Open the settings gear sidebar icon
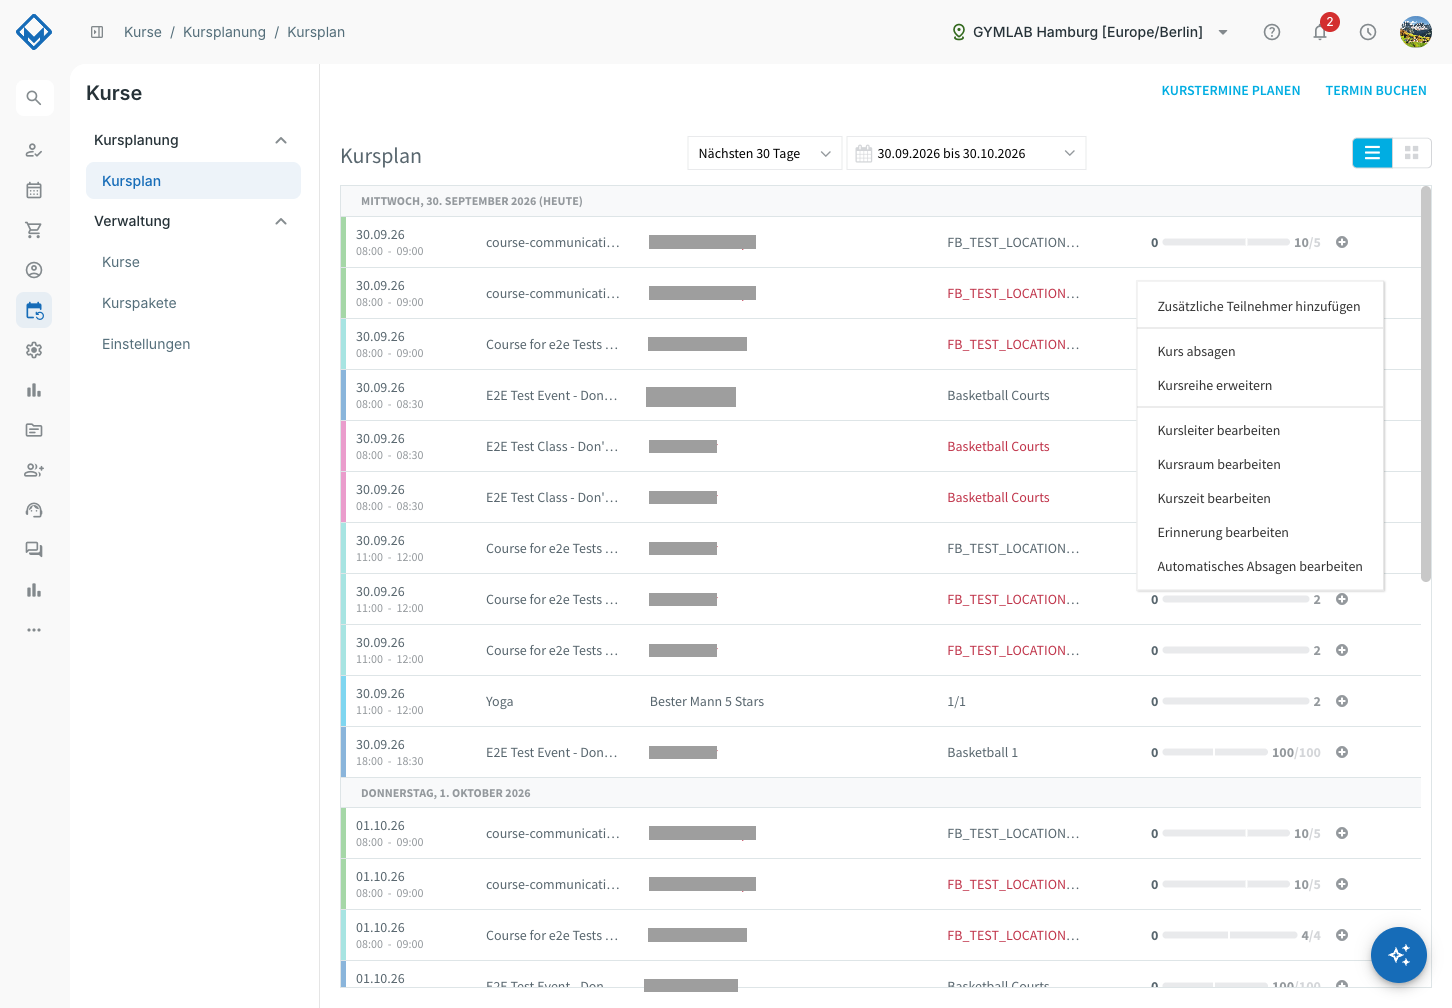The image size is (1452, 1008). click(34, 350)
